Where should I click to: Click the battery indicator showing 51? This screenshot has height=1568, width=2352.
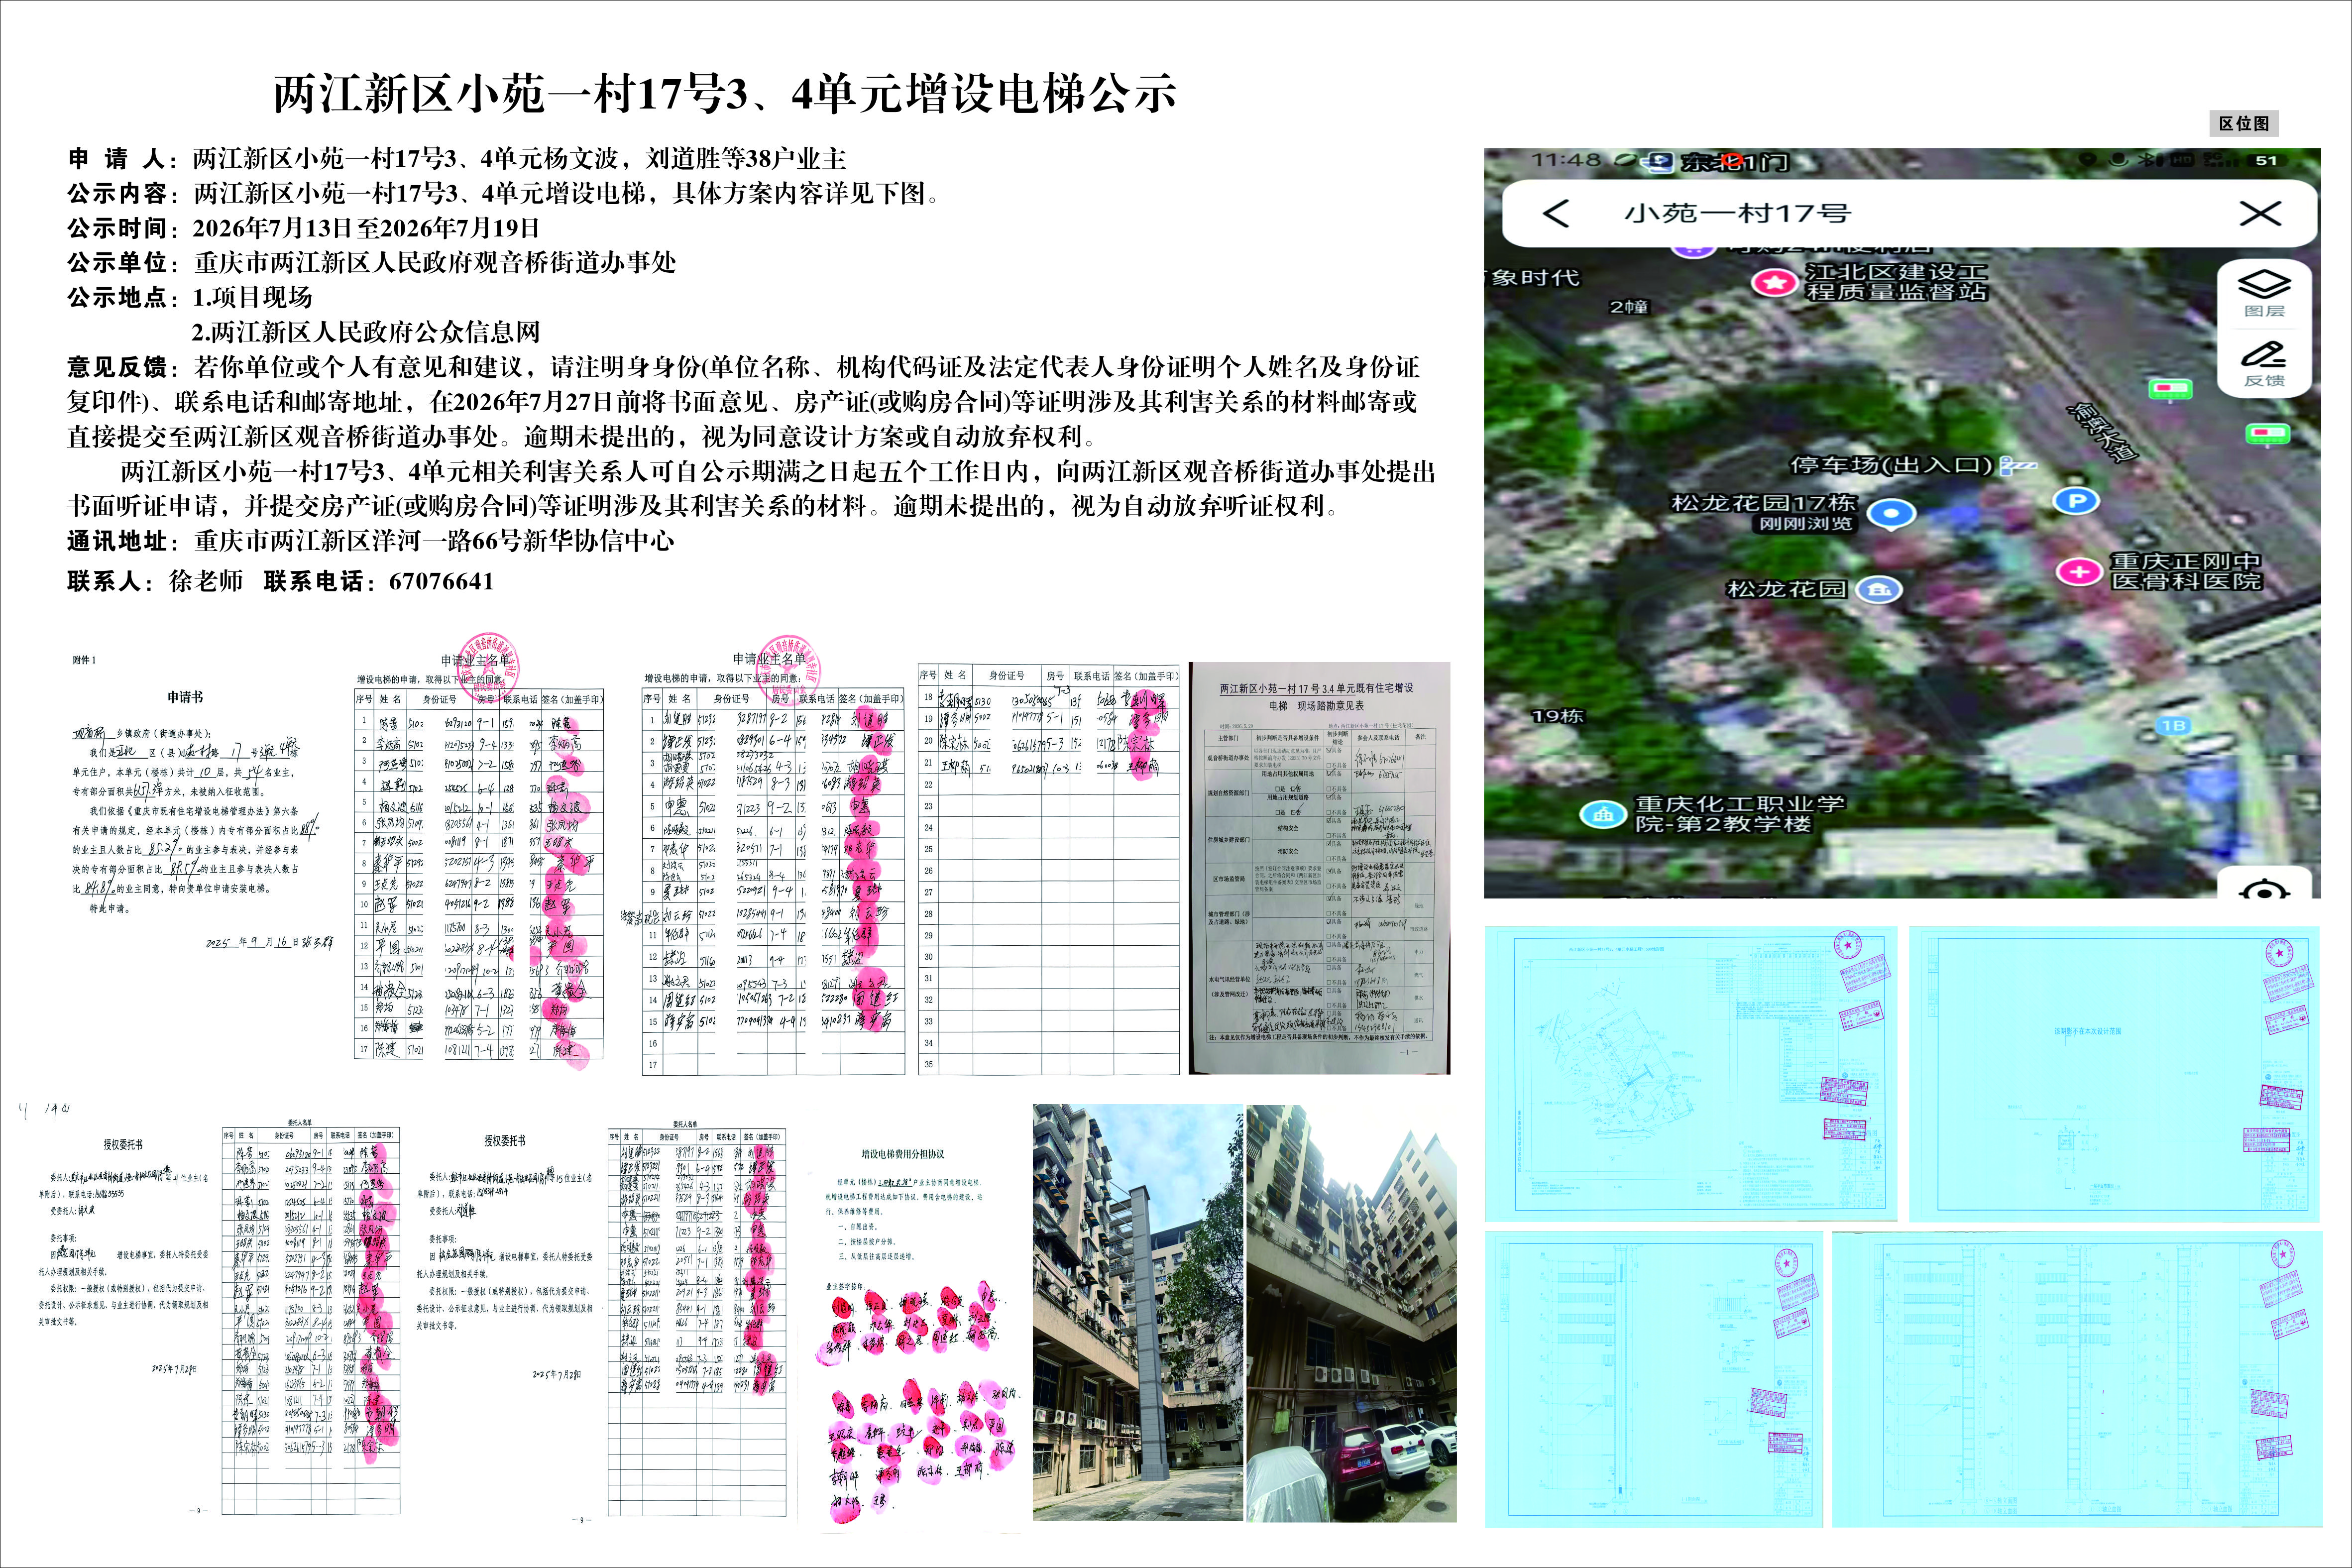coord(2266,160)
